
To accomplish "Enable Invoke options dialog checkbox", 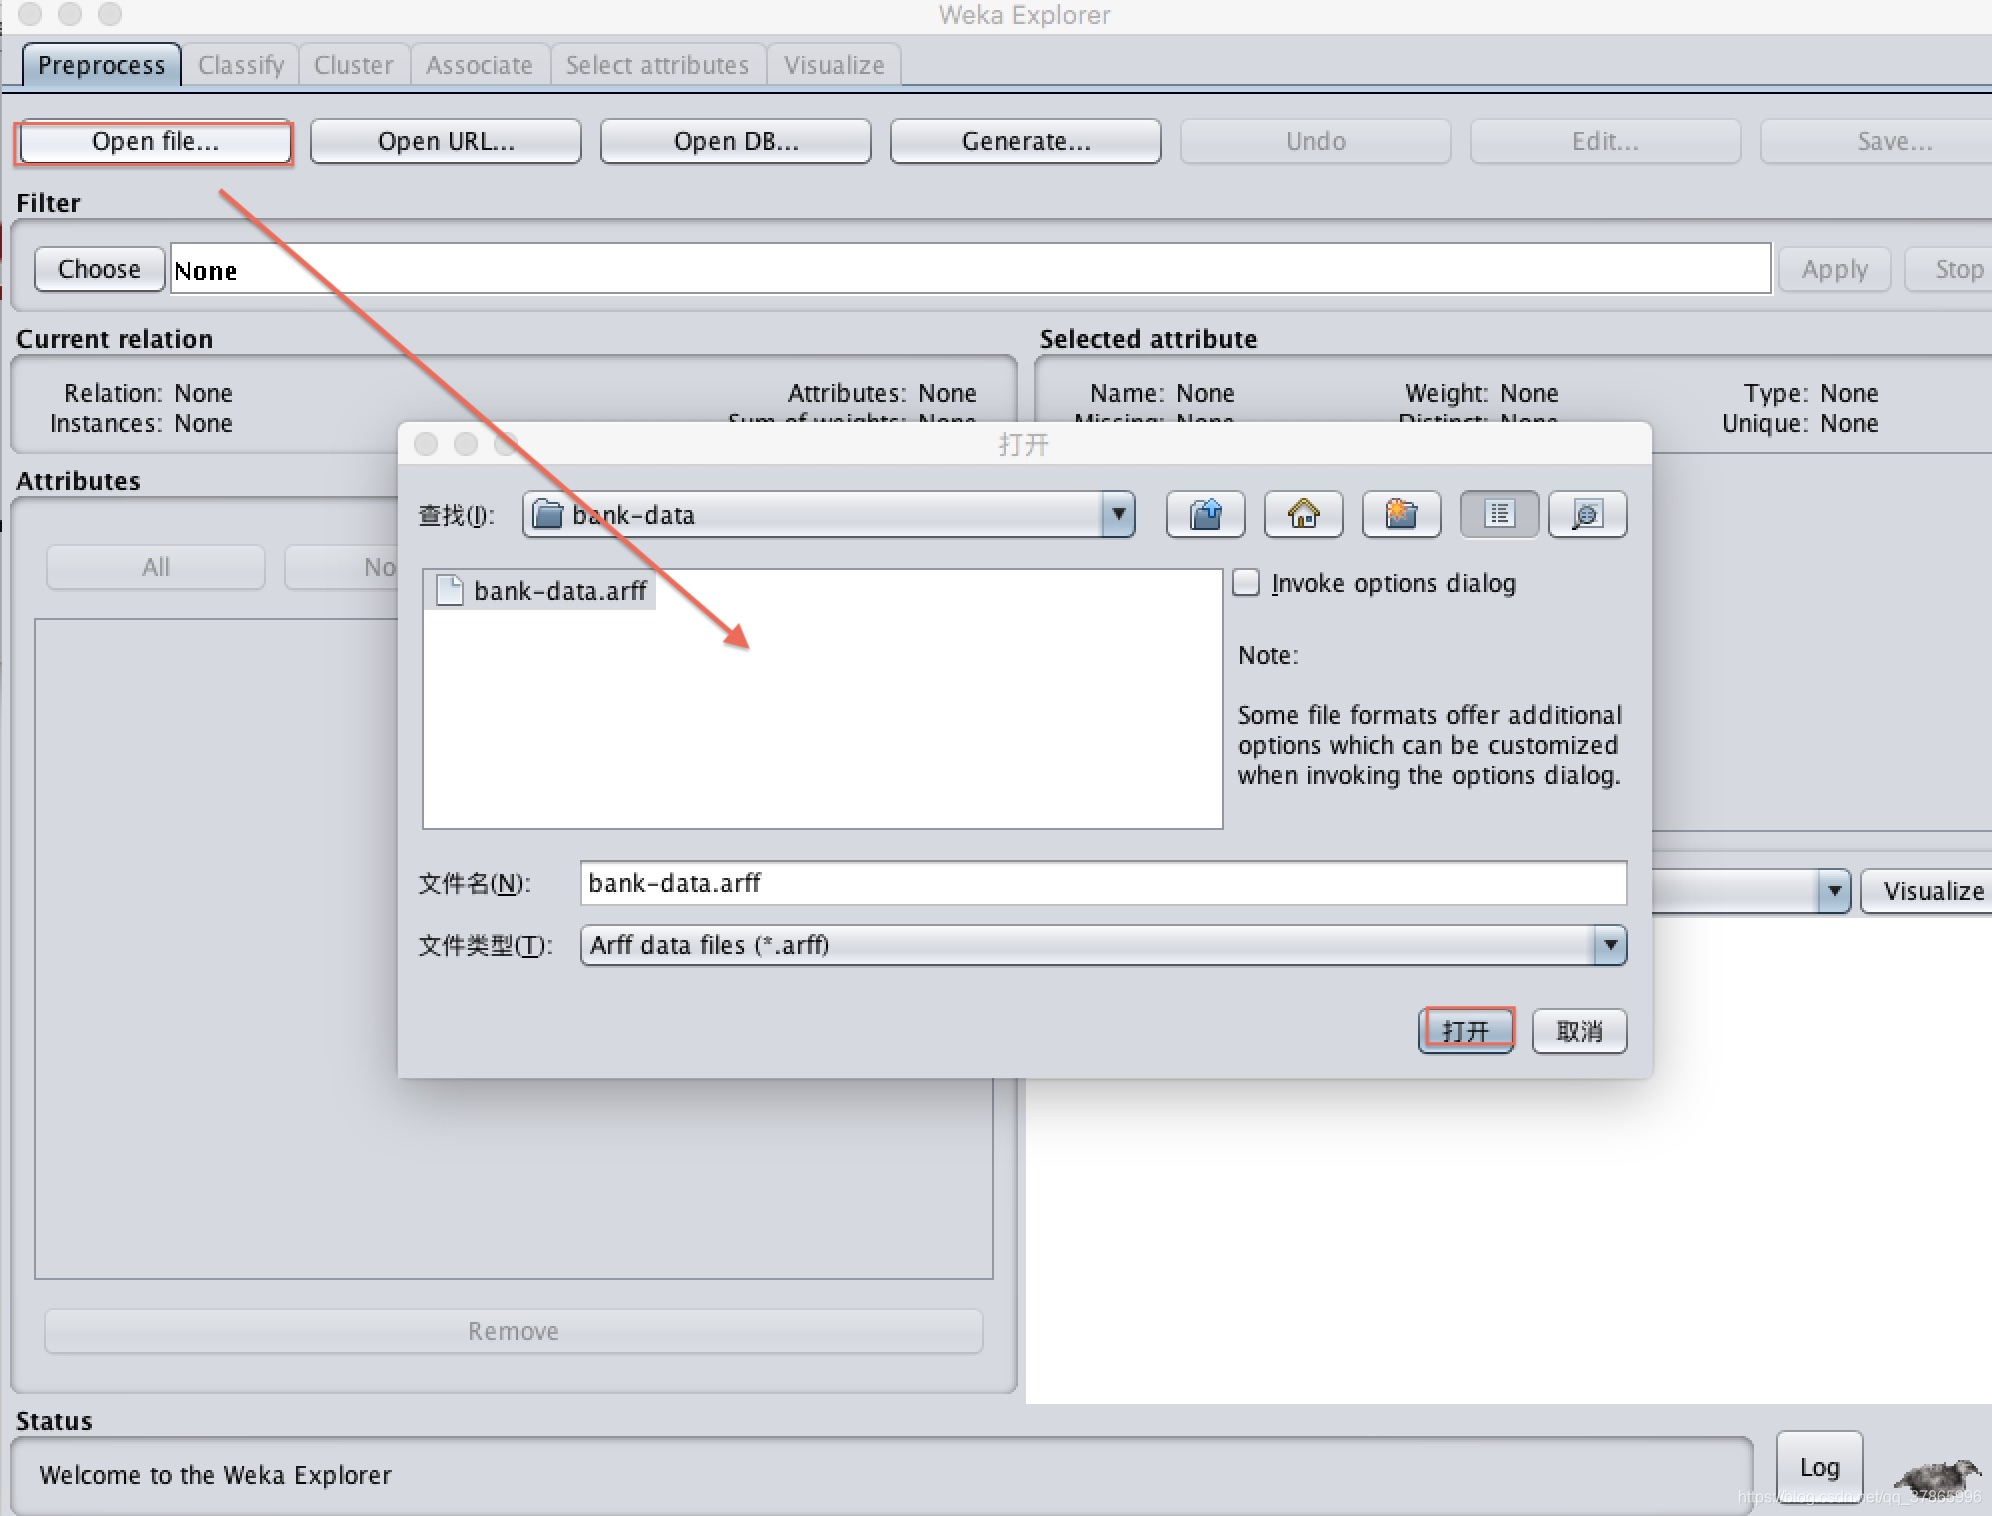I will pyautogui.click(x=1246, y=583).
